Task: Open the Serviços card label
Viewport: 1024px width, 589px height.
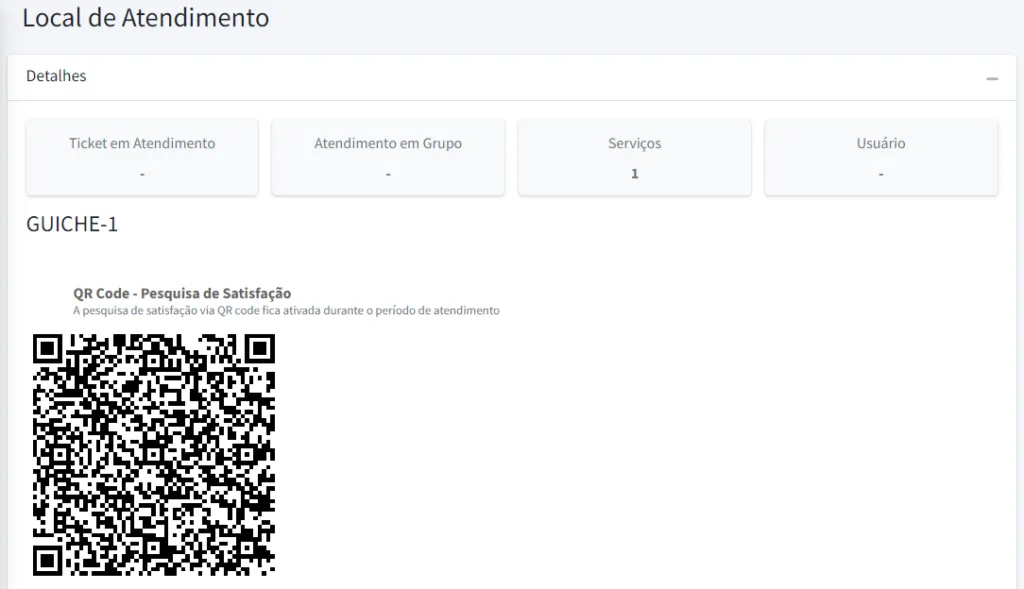Action: pos(634,143)
